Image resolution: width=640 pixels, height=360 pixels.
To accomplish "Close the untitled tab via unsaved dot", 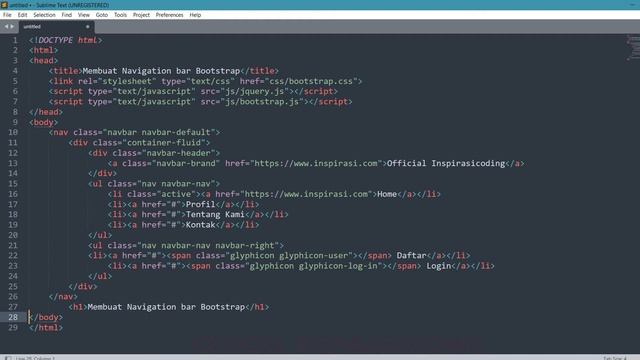I will coord(87,27).
